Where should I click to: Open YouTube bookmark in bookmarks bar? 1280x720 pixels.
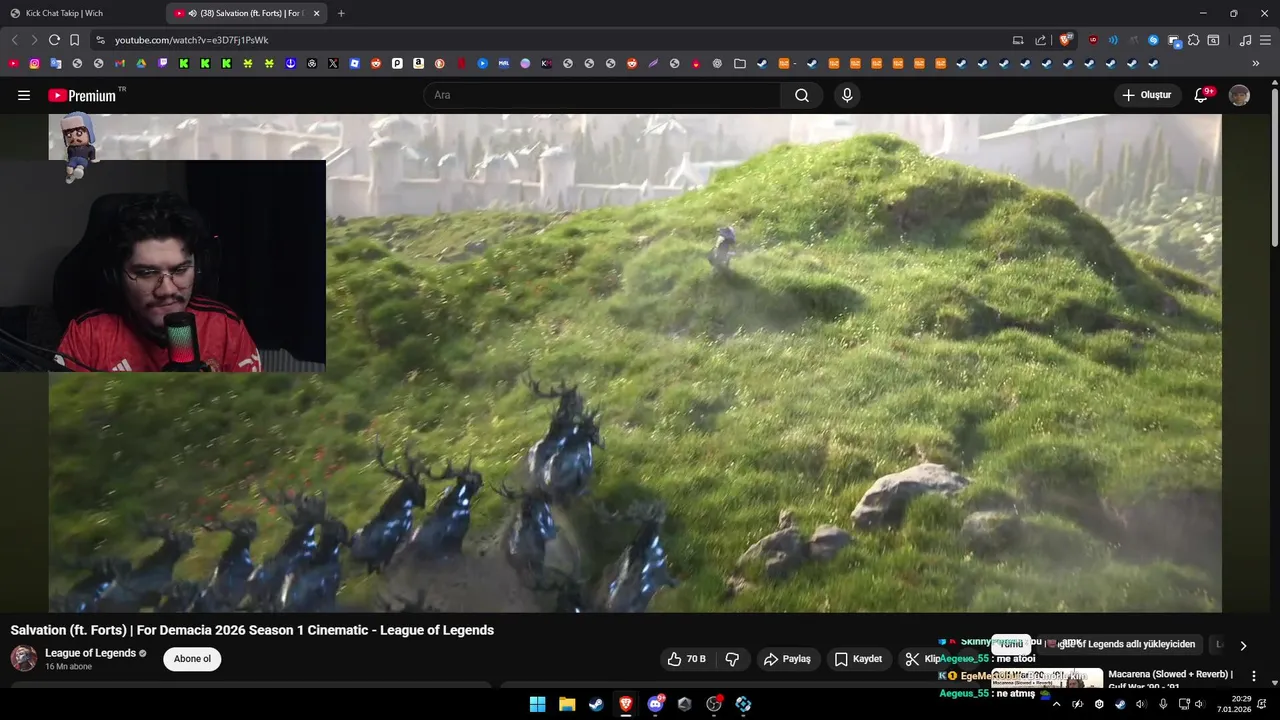13,63
